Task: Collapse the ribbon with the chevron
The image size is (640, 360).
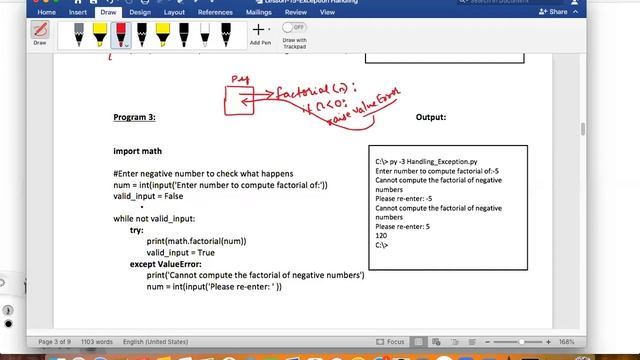Action: (x=576, y=12)
